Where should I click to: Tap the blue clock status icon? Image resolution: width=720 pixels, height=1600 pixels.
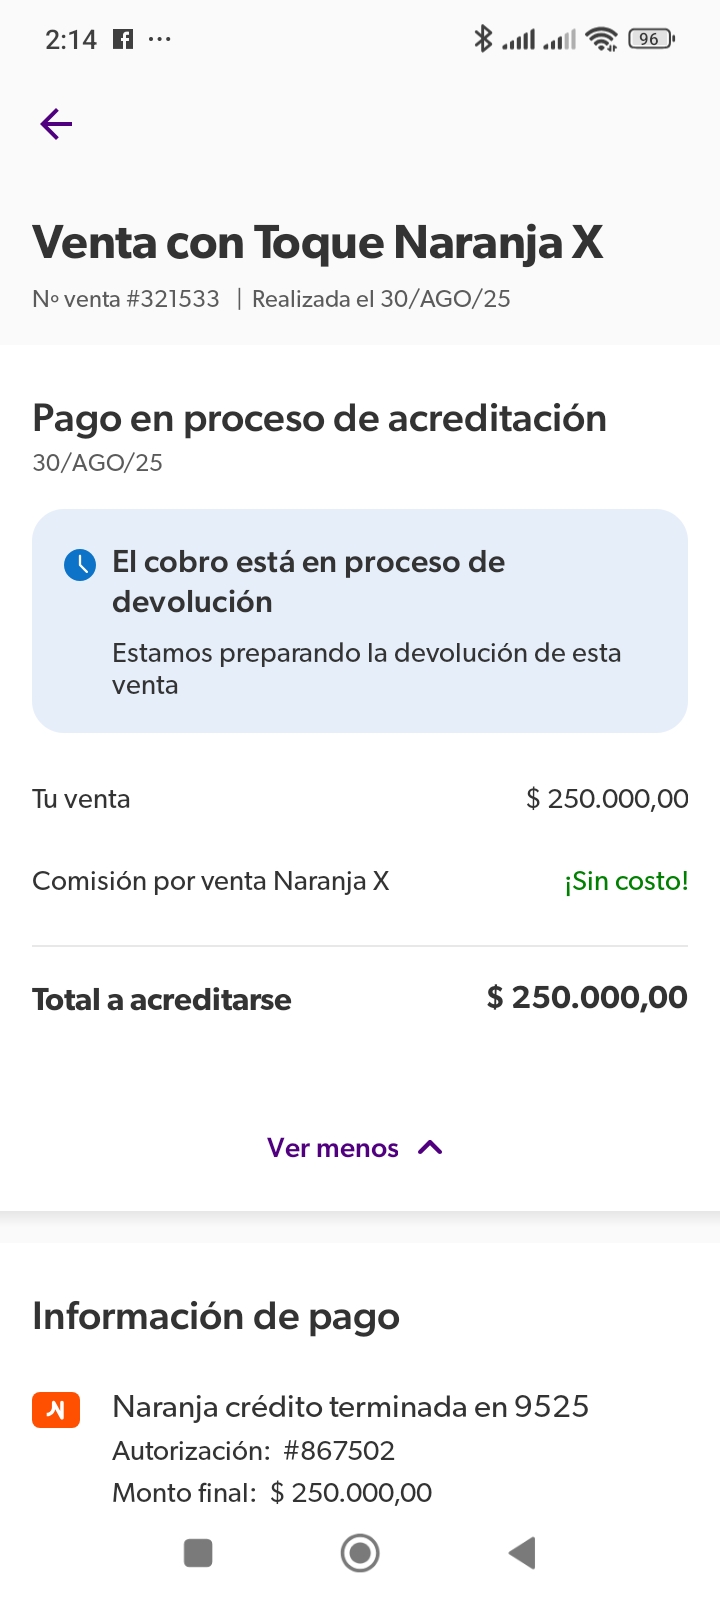coord(80,565)
